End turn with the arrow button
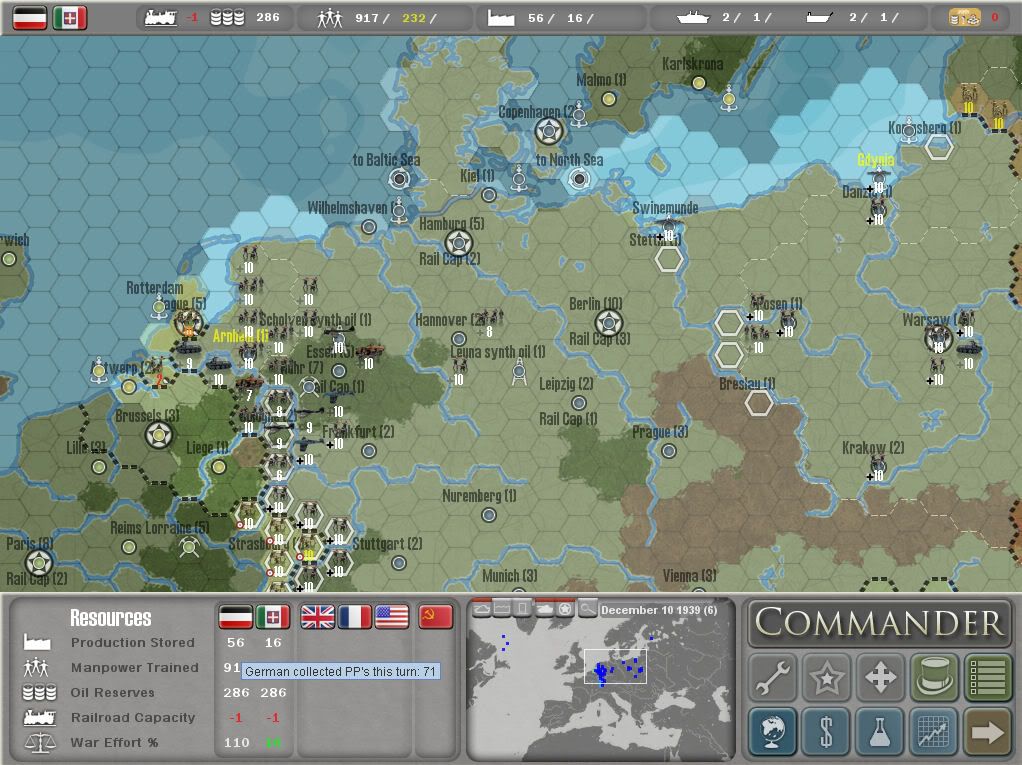The height and width of the screenshot is (765, 1022). point(987,732)
